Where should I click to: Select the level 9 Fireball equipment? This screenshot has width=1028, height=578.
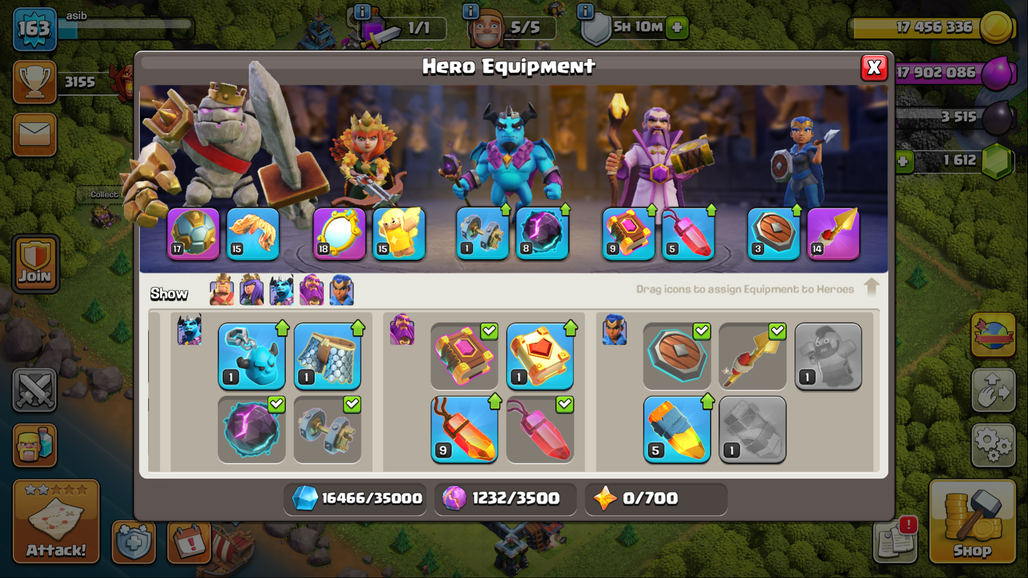(464, 430)
